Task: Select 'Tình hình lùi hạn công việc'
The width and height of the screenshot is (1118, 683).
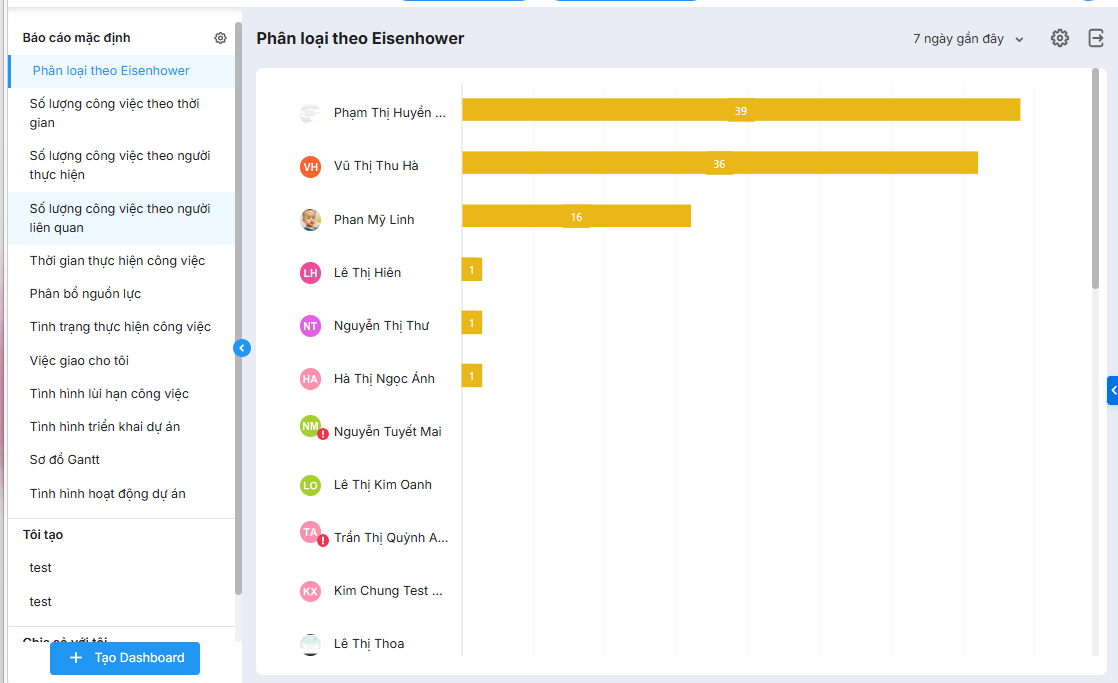Action: (x=109, y=394)
